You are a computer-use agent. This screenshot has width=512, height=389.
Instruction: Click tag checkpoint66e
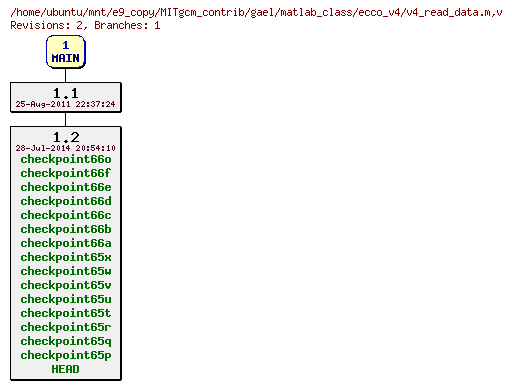click(x=66, y=187)
